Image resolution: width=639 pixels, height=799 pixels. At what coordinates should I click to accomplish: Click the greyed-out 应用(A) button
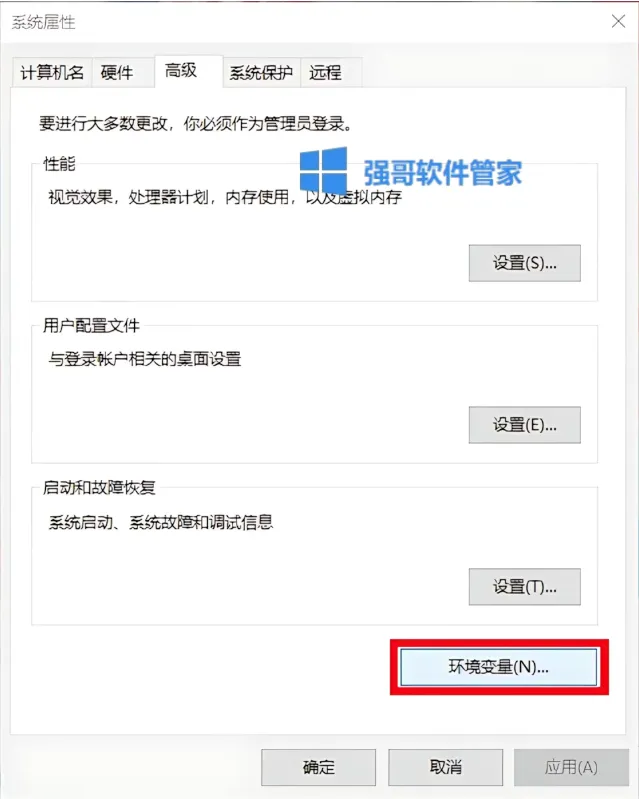click(571, 767)
